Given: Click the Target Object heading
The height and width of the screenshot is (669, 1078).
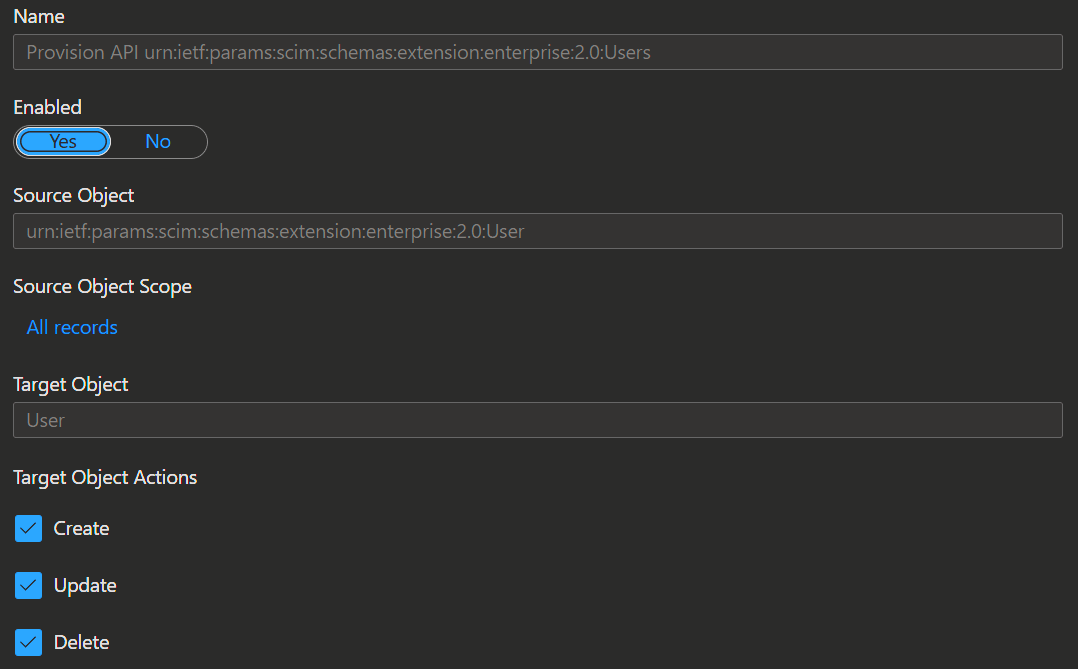Looking at the screenshot, I should coord(71,384).
